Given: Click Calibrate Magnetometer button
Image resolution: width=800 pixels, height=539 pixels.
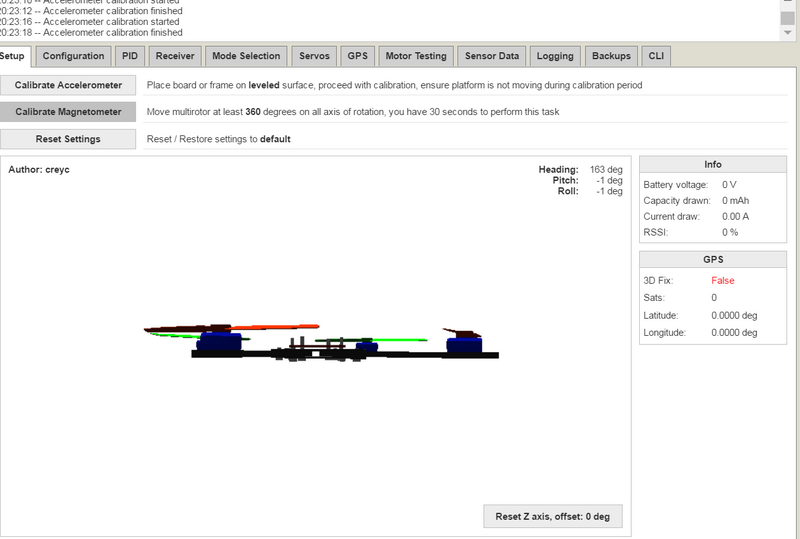Looking at the screenshot, I should point(68,112).
